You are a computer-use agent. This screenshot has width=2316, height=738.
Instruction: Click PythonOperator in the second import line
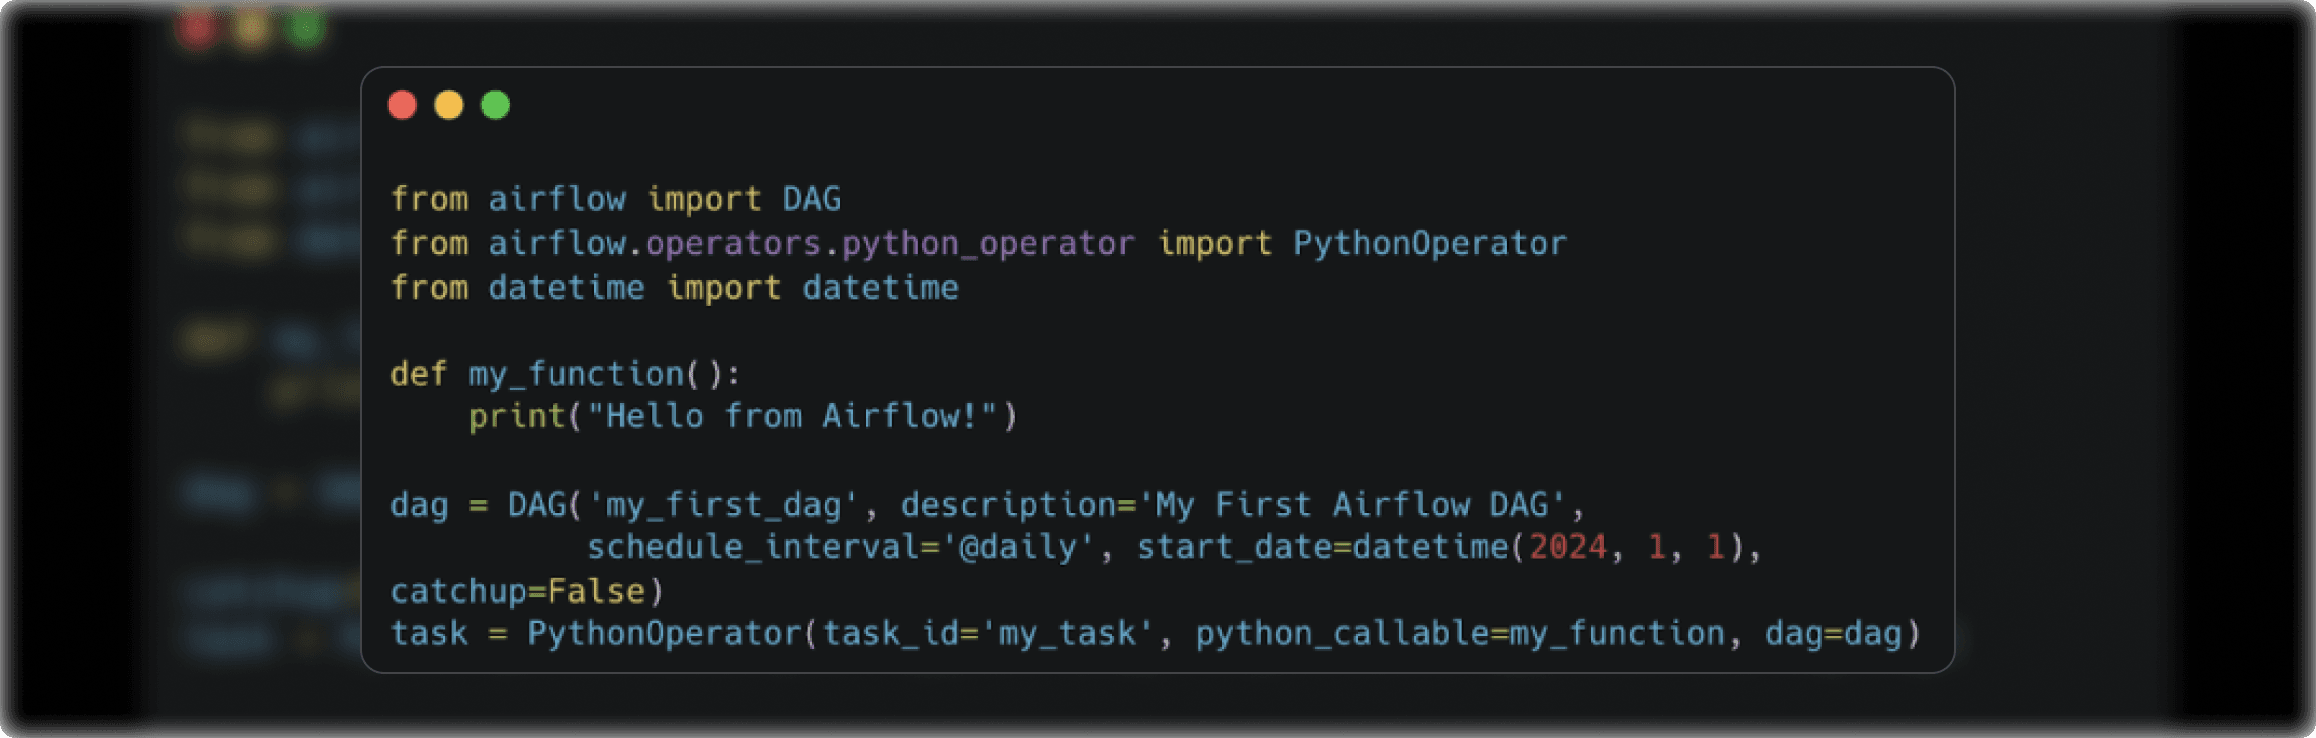tap(1429, 243)
